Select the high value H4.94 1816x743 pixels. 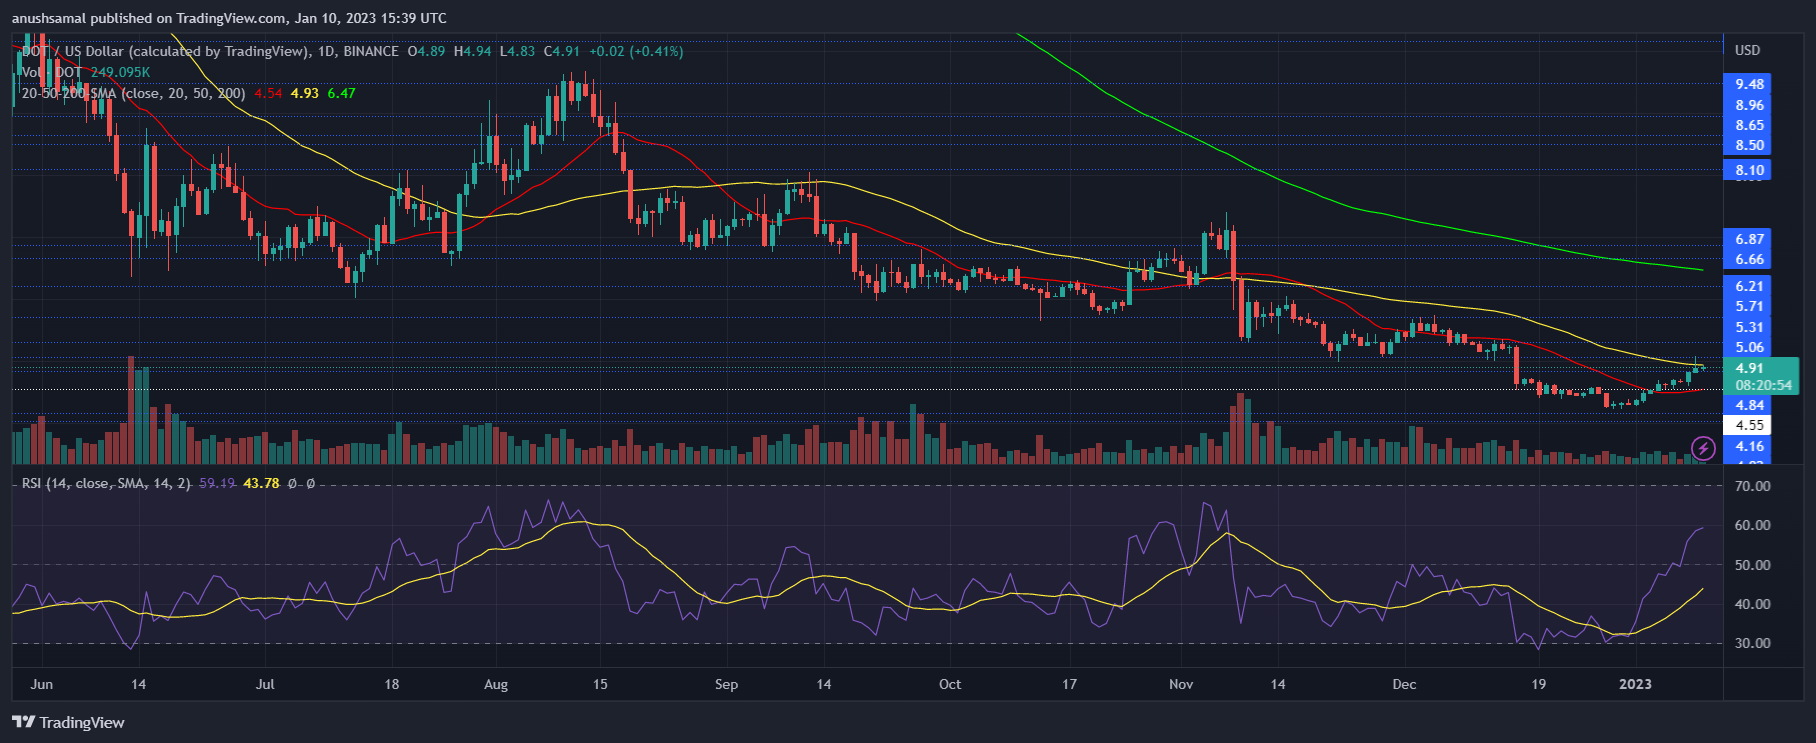(x=472, y=51)
